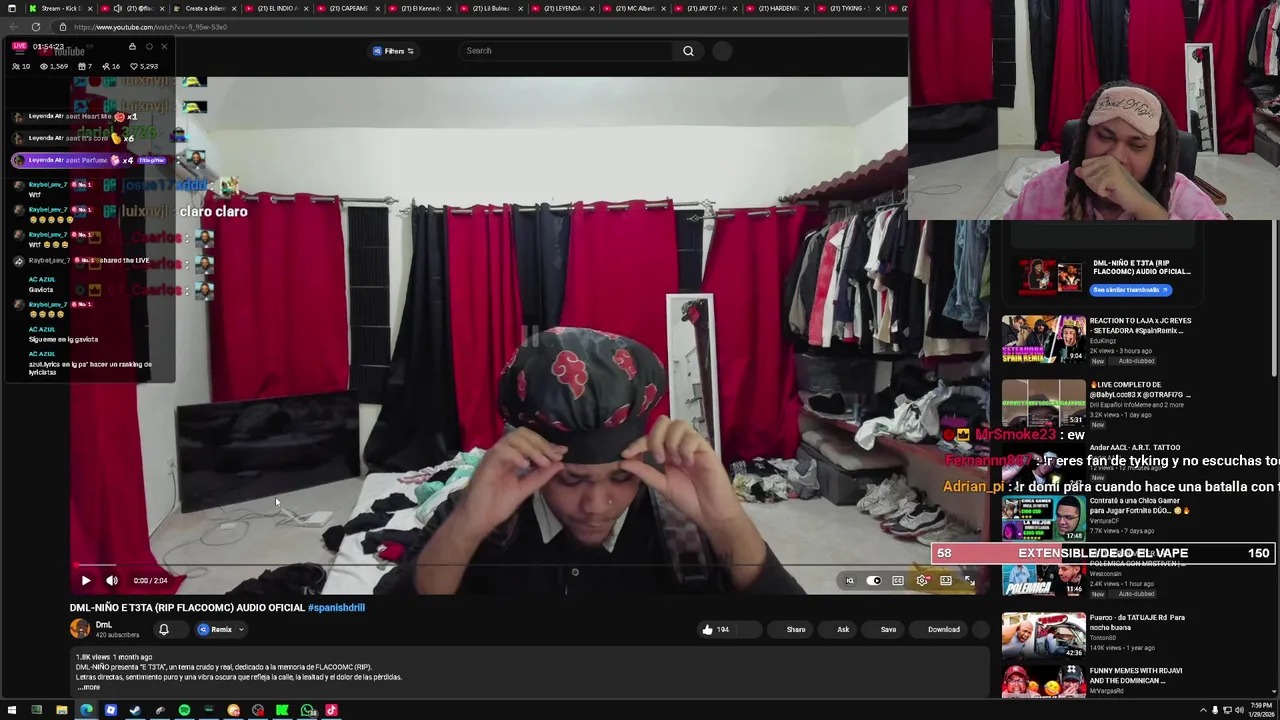Enable closed captions in the player
Viewport: 1280px width, 720px height.
click(898, 580)
